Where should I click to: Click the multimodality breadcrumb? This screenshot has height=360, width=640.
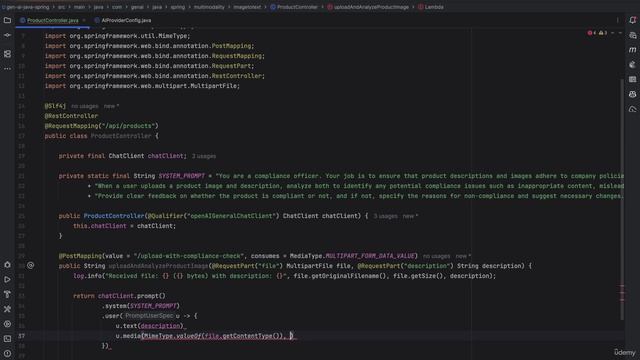(209, 7)
